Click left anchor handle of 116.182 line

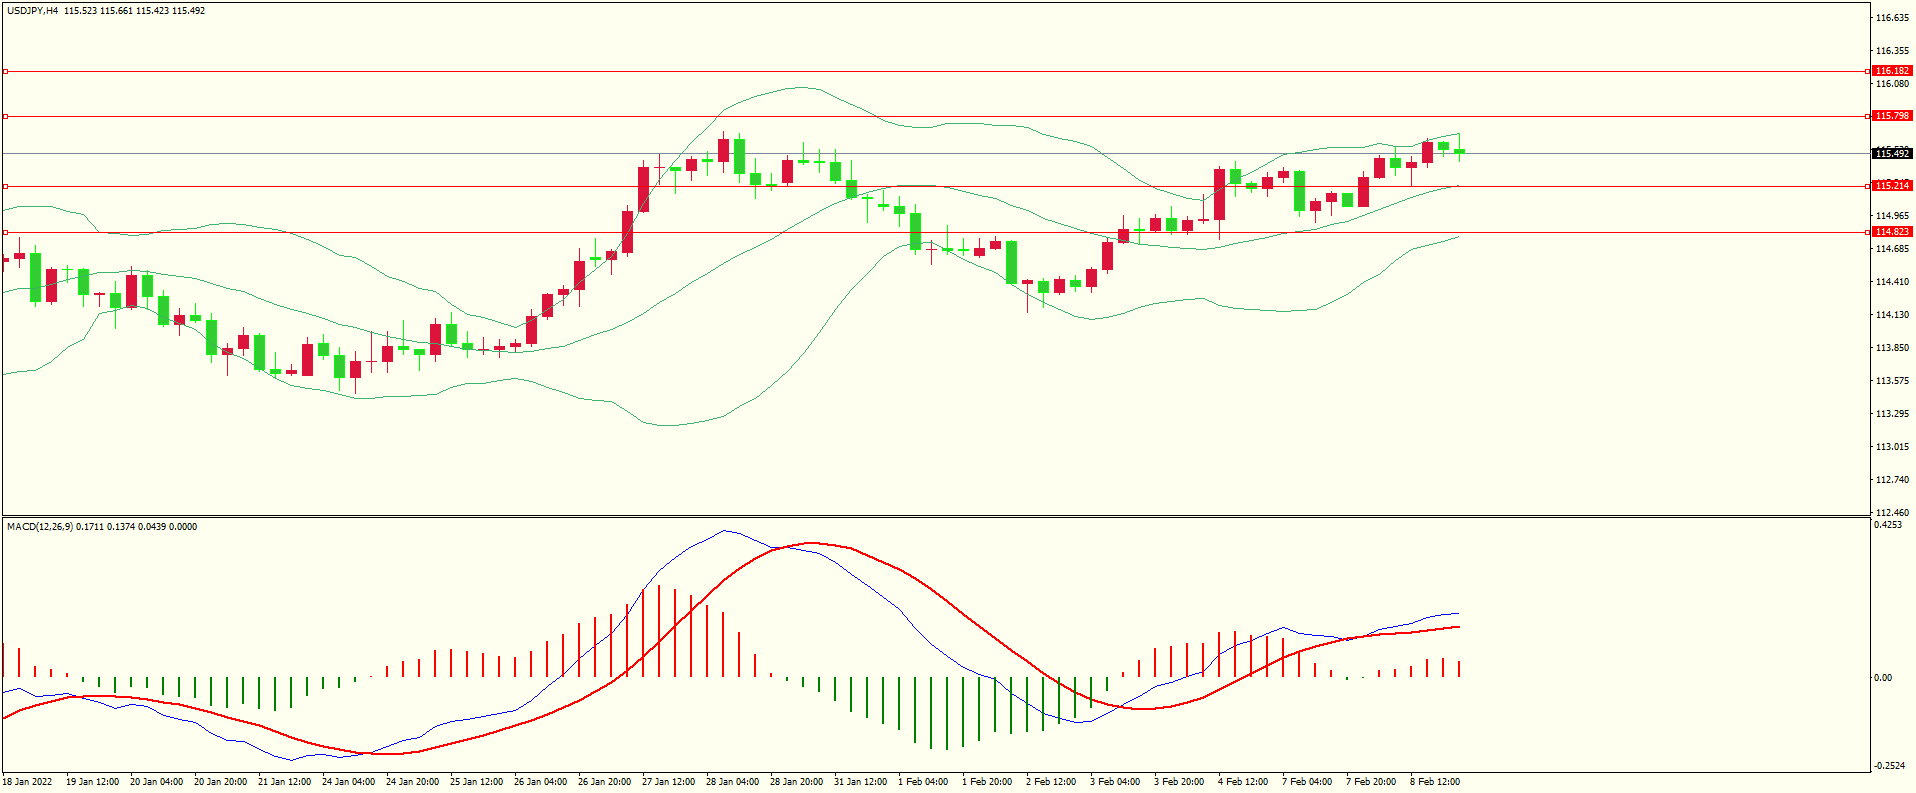(5, 71)
